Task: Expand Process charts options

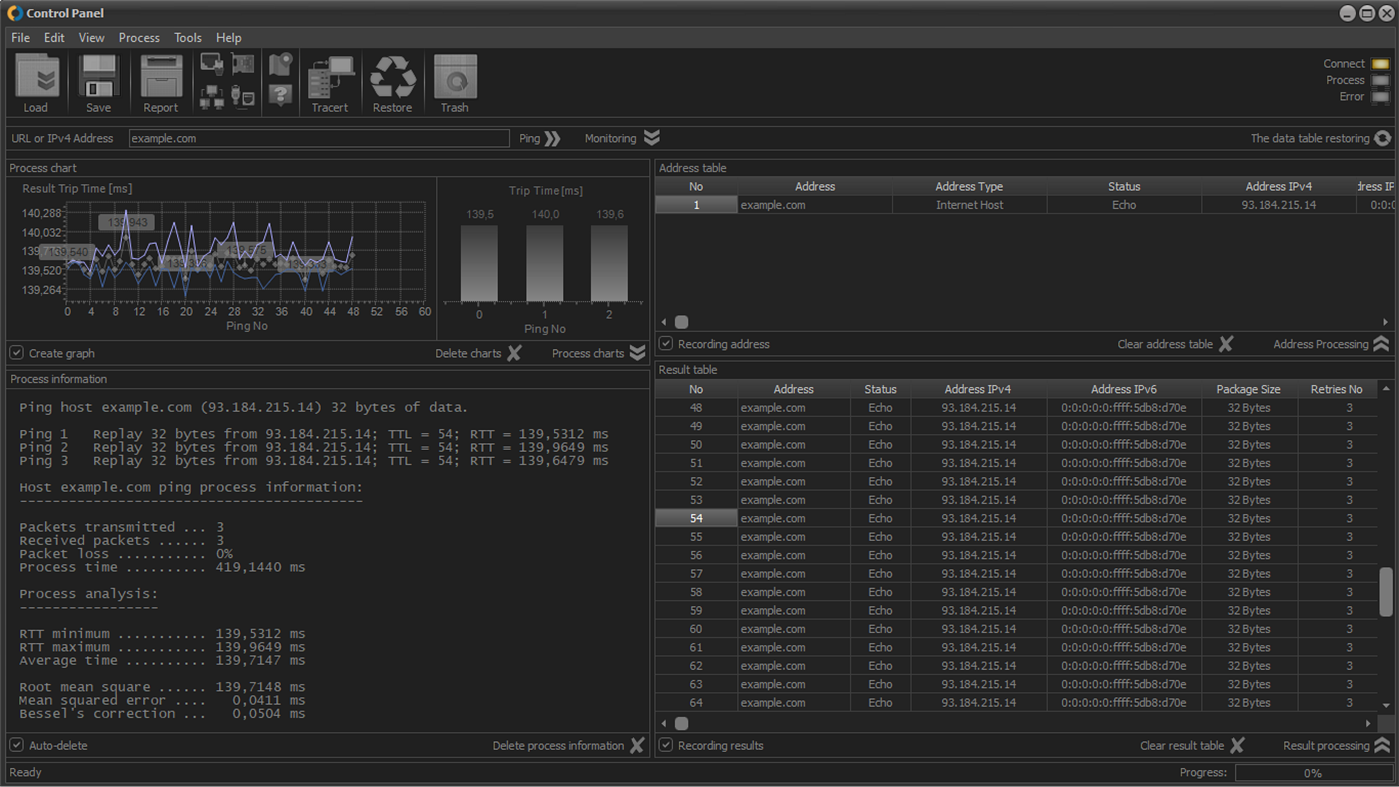Action: point(637,353)
